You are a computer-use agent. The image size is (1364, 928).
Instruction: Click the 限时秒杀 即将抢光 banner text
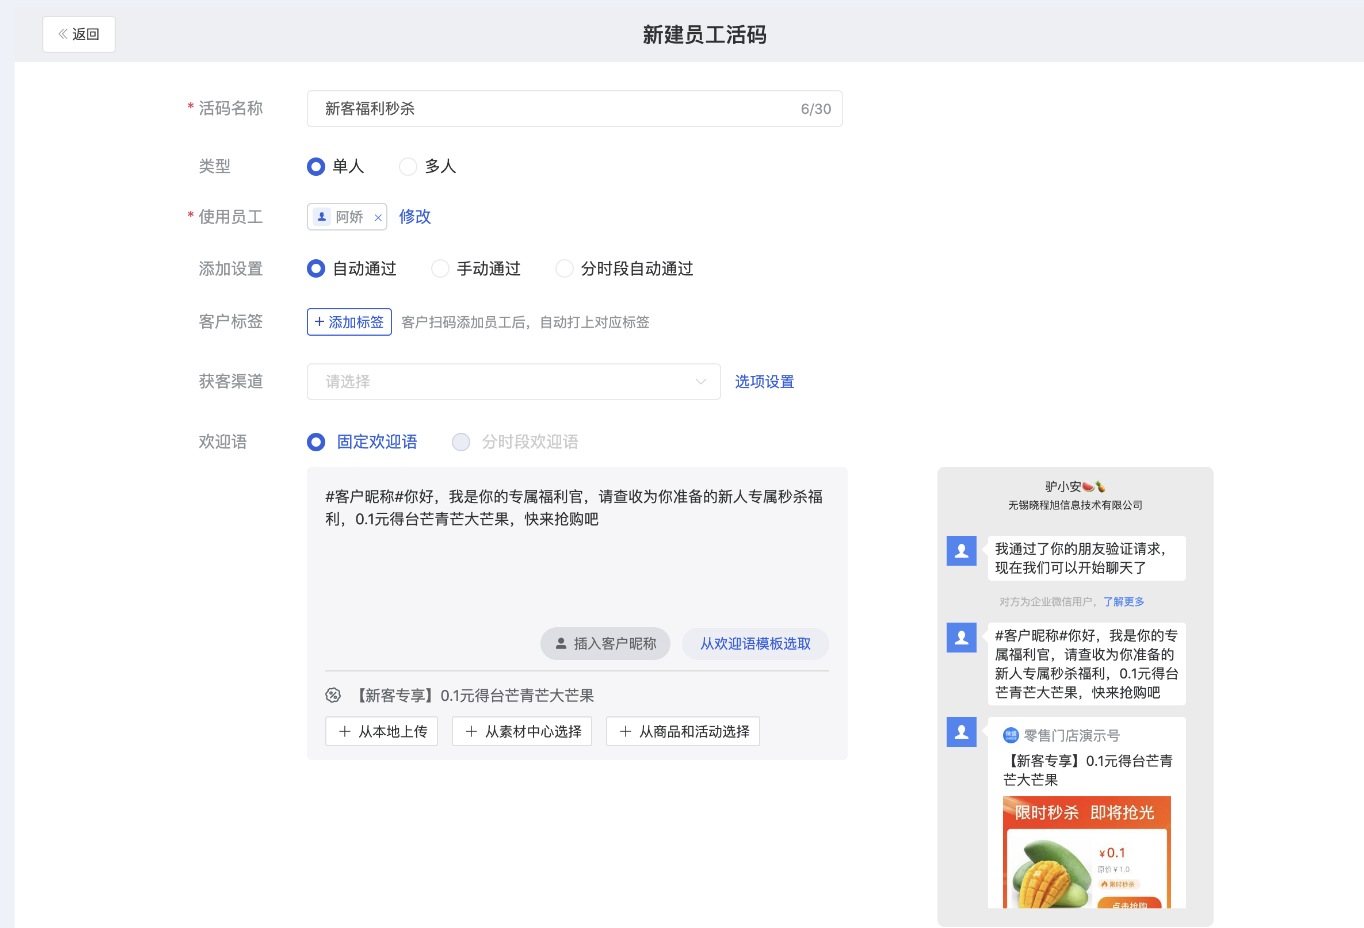pyautogui.click(x=1085, y=812)
